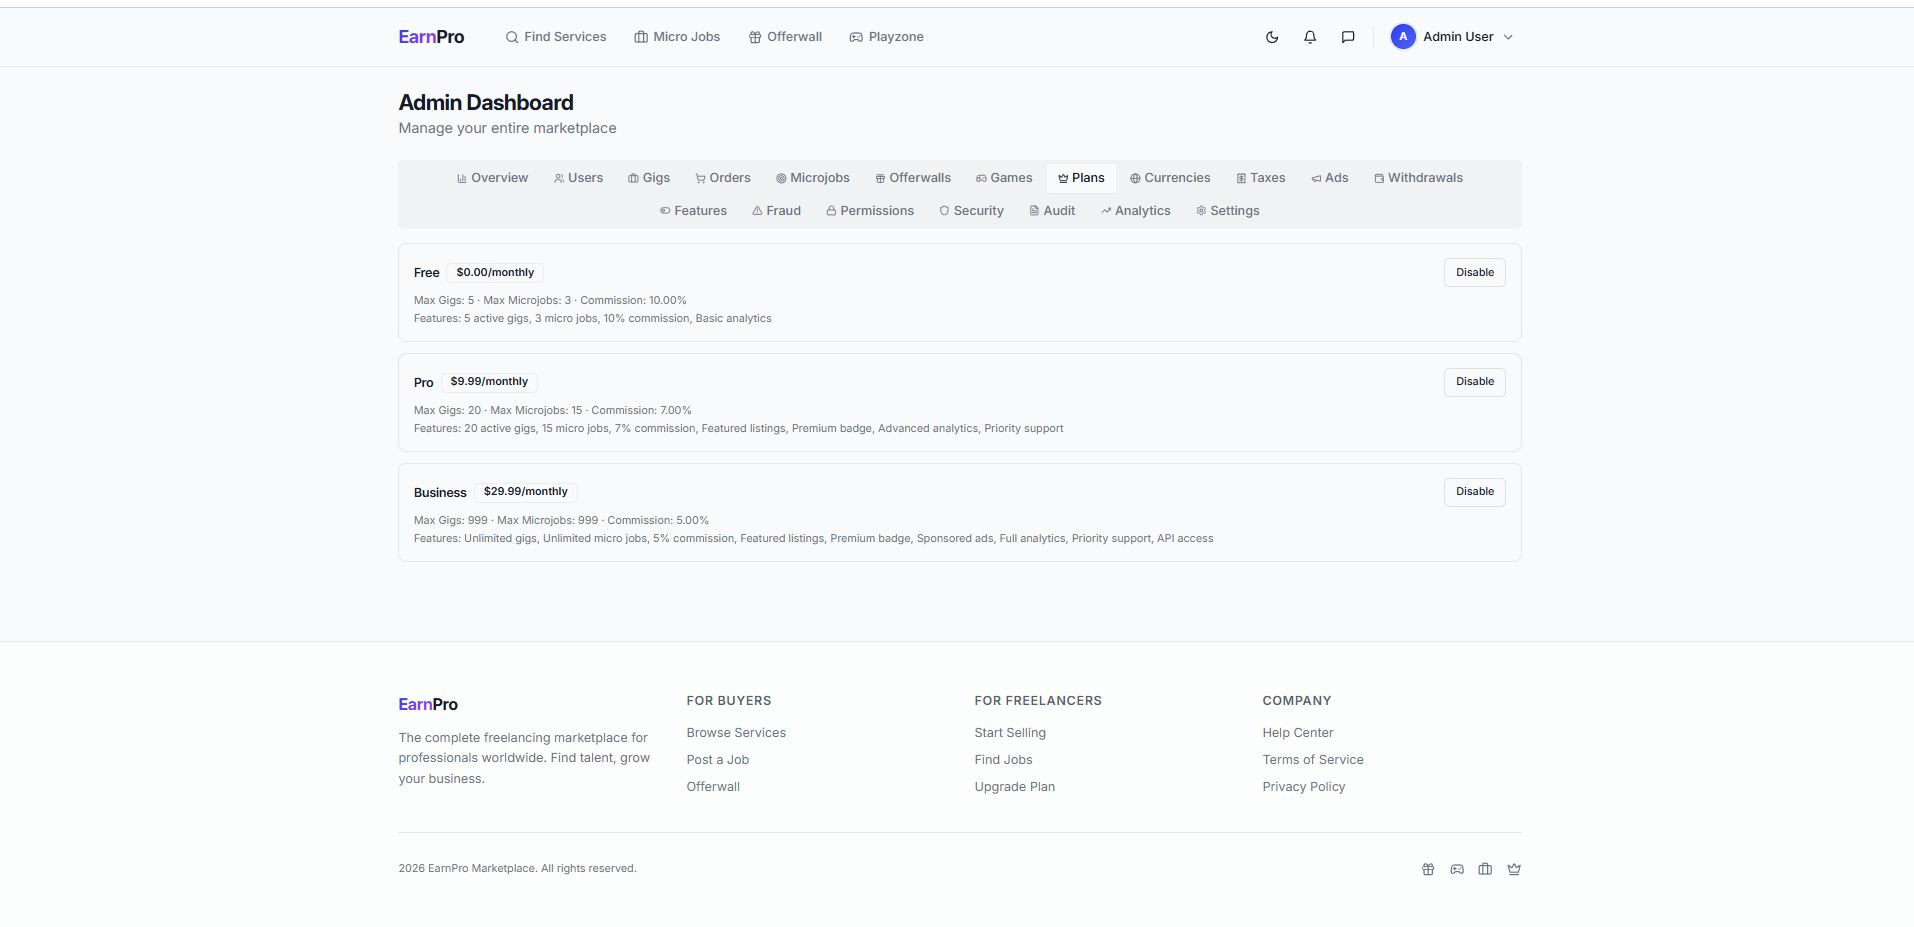
Task: Click the "2026 EarnPro Marketplace" copyright text
Action: 517,869
